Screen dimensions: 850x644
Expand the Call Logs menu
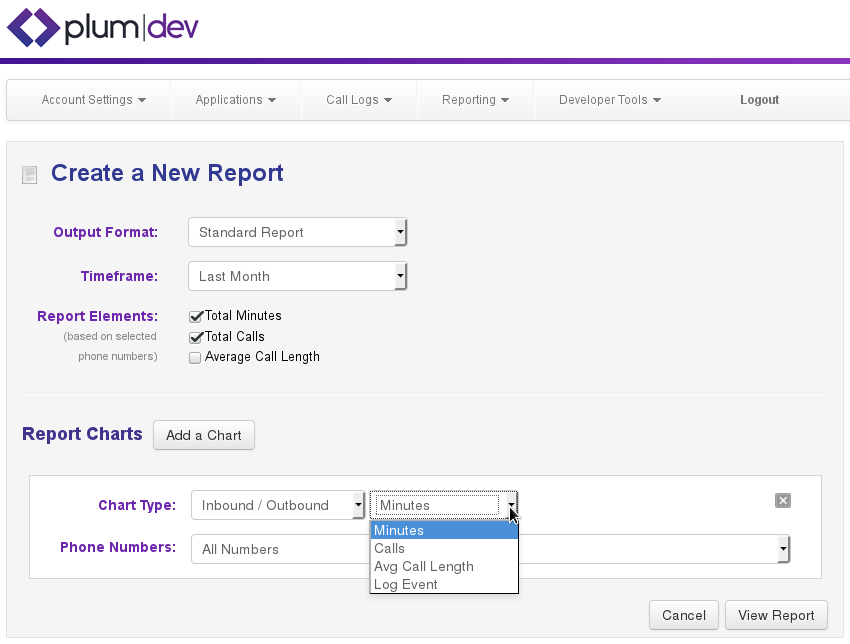[358, 100]
